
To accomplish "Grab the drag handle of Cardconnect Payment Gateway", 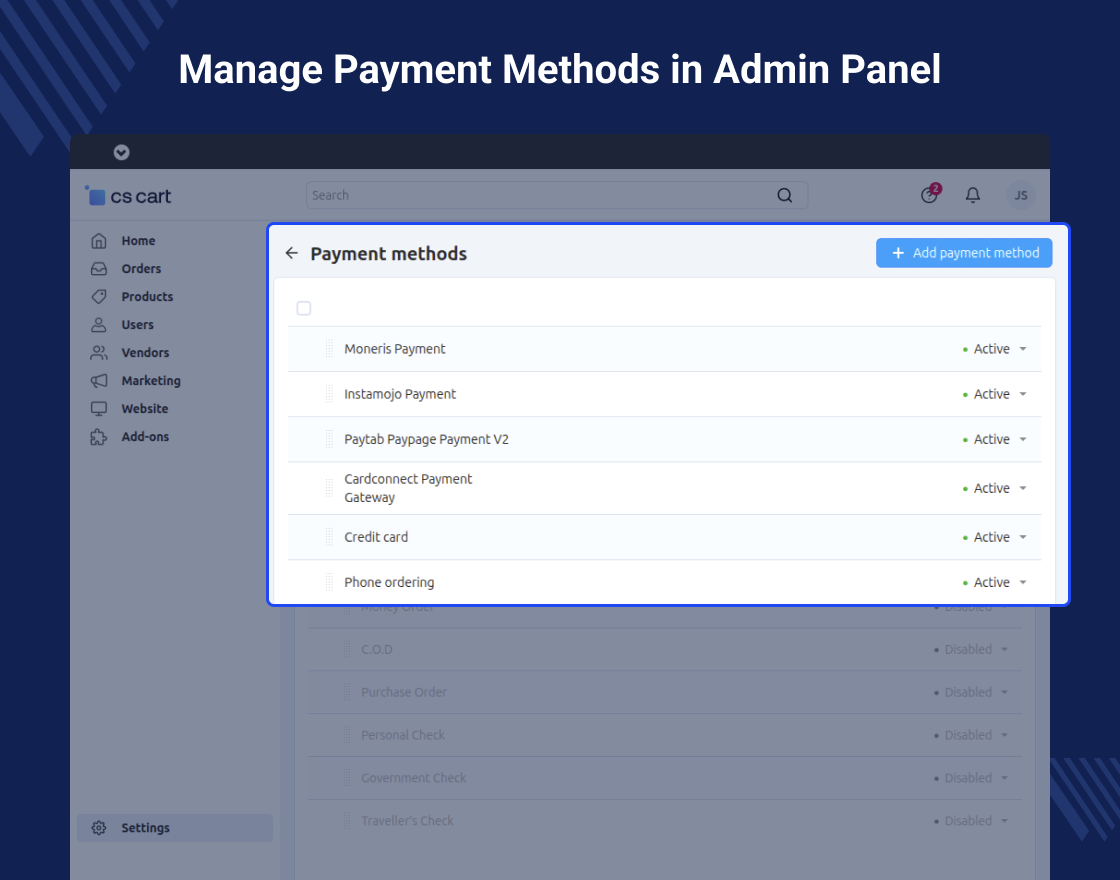I will point(329,488).
